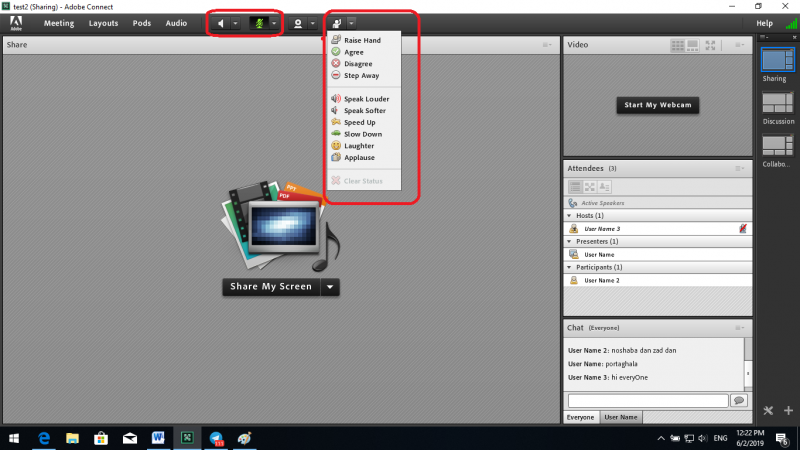Image resolution: width=800 pixels, height=450 pixels.
Task: Click the raise hand status icon
Action: [337, 22]
